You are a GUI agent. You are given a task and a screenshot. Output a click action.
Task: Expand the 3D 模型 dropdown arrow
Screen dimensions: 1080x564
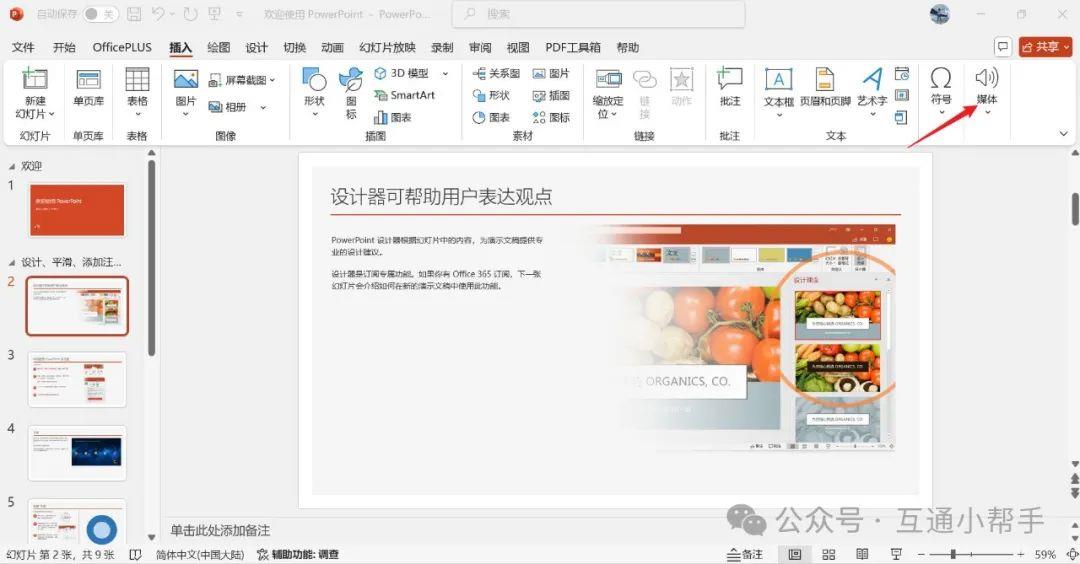446,74
